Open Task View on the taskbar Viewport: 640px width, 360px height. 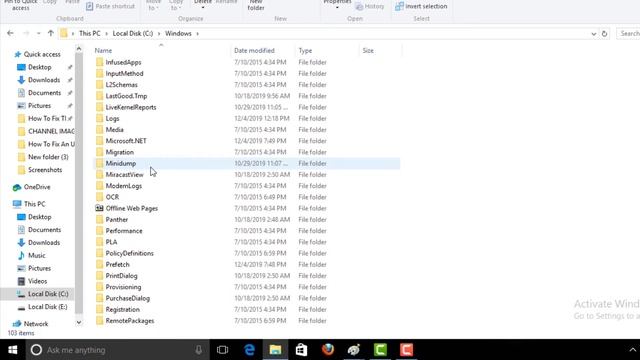pyautogui.click(x=222, y=350)
